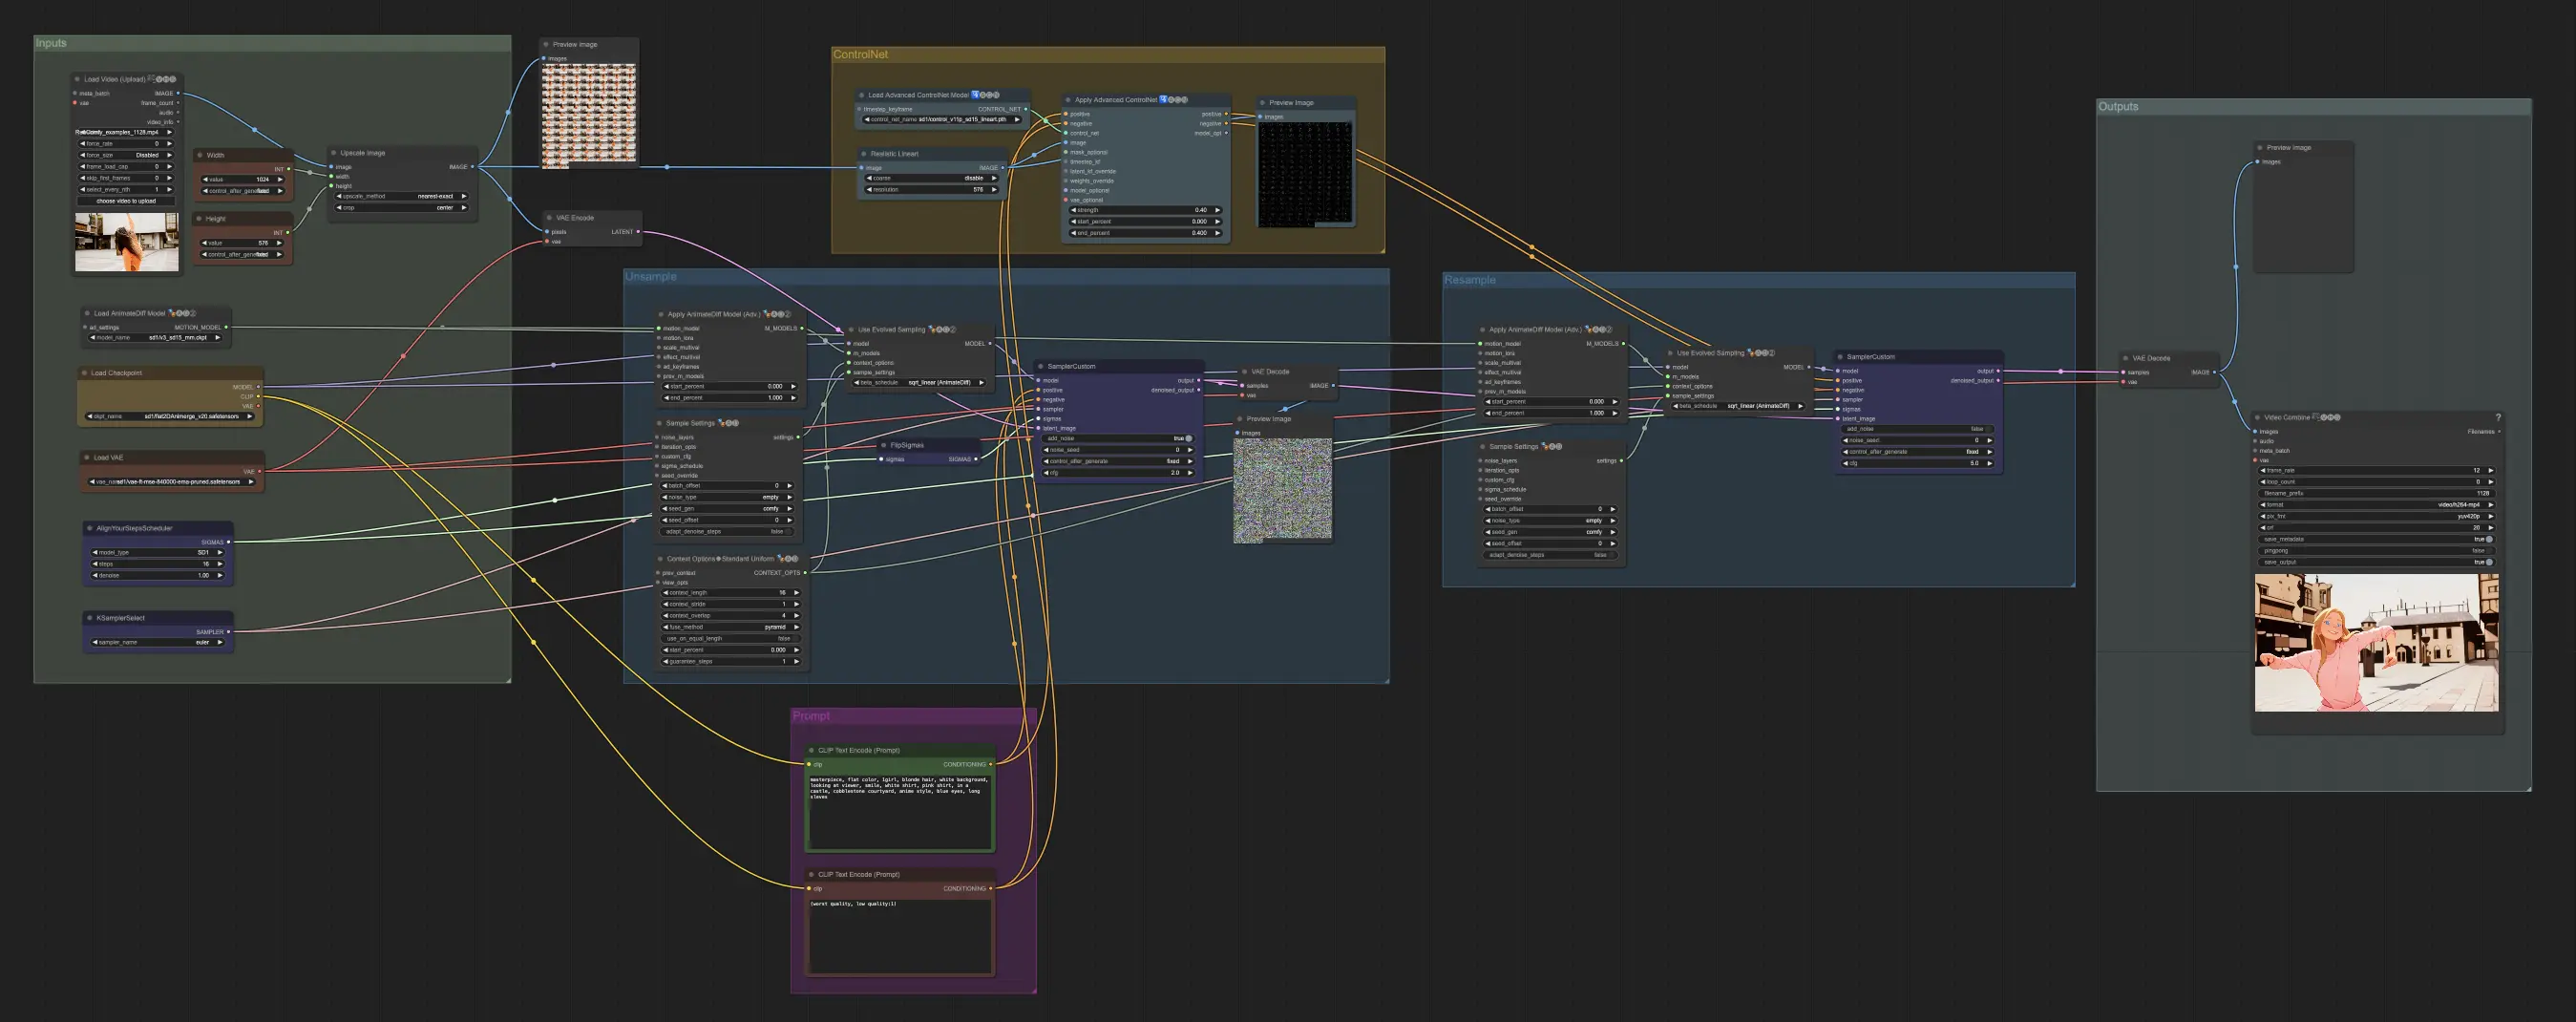2576x1022 pixels.
Task: Collapse the Load AnimateDiff Model node dot
Action: point(87,313)
